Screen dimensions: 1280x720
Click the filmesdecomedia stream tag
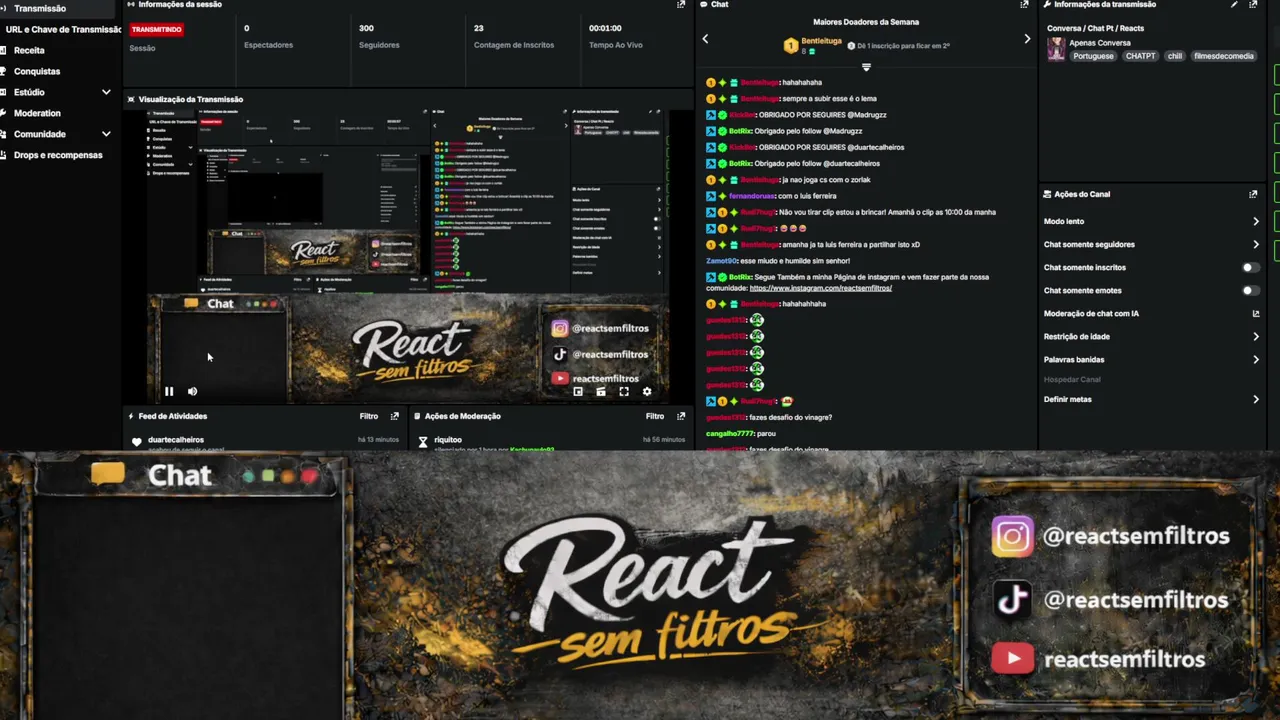(1223, 56)
